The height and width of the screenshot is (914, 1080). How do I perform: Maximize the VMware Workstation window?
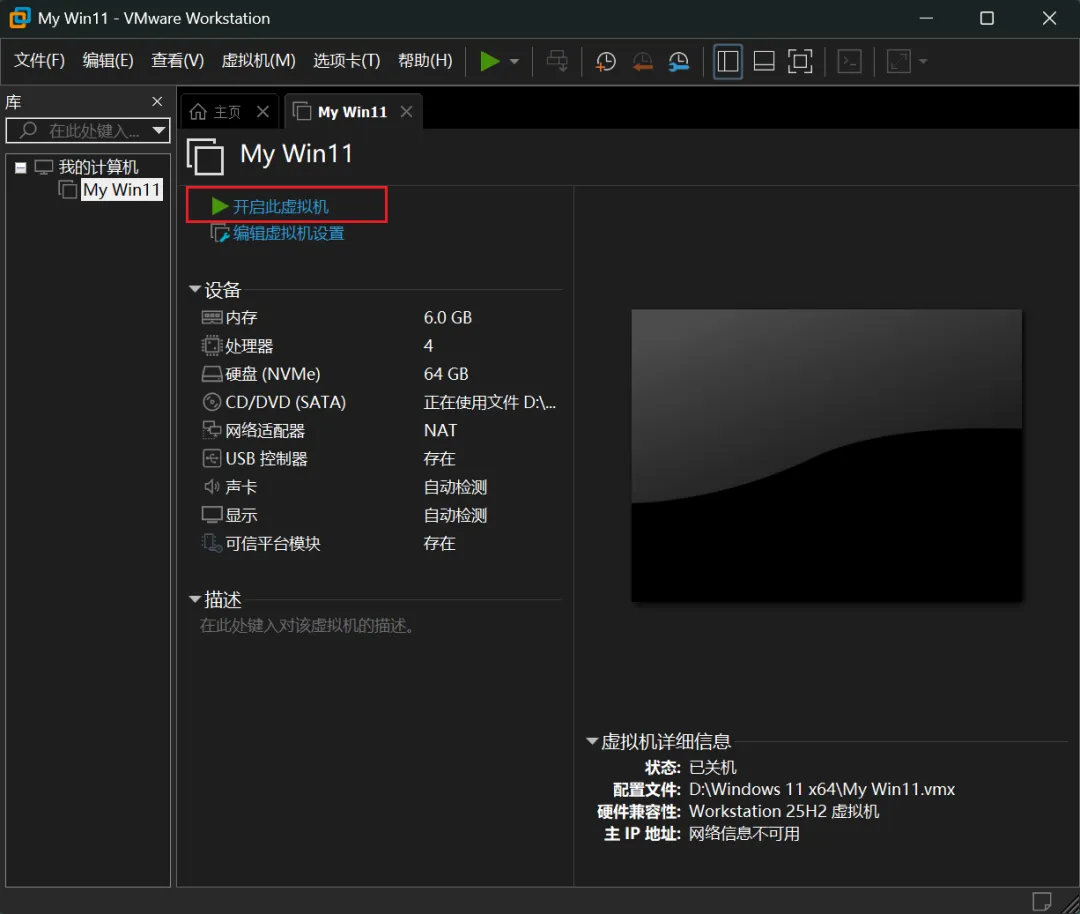[x=986, y=18]
